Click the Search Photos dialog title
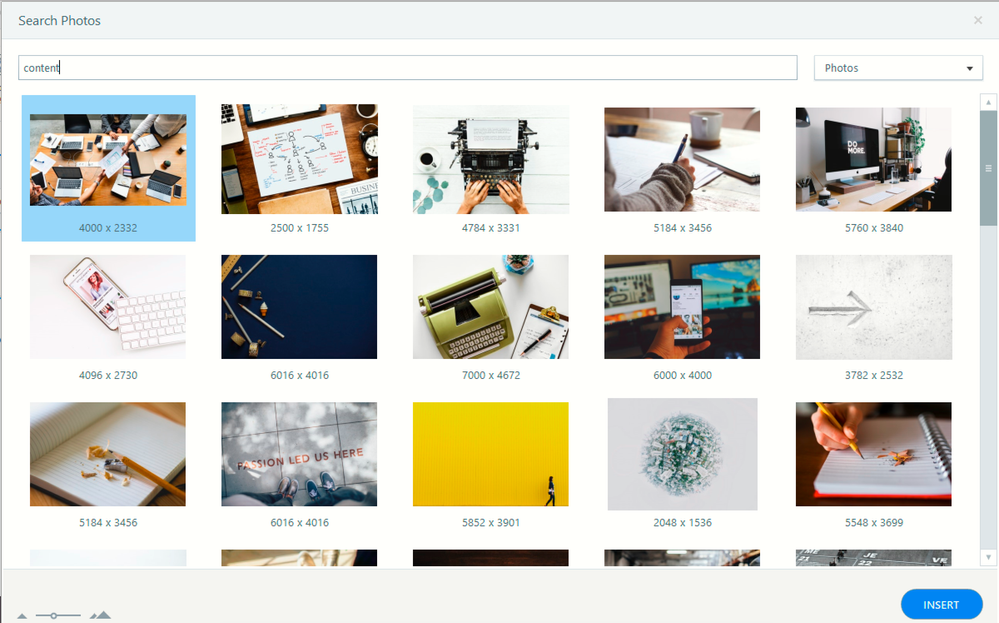 59,20
